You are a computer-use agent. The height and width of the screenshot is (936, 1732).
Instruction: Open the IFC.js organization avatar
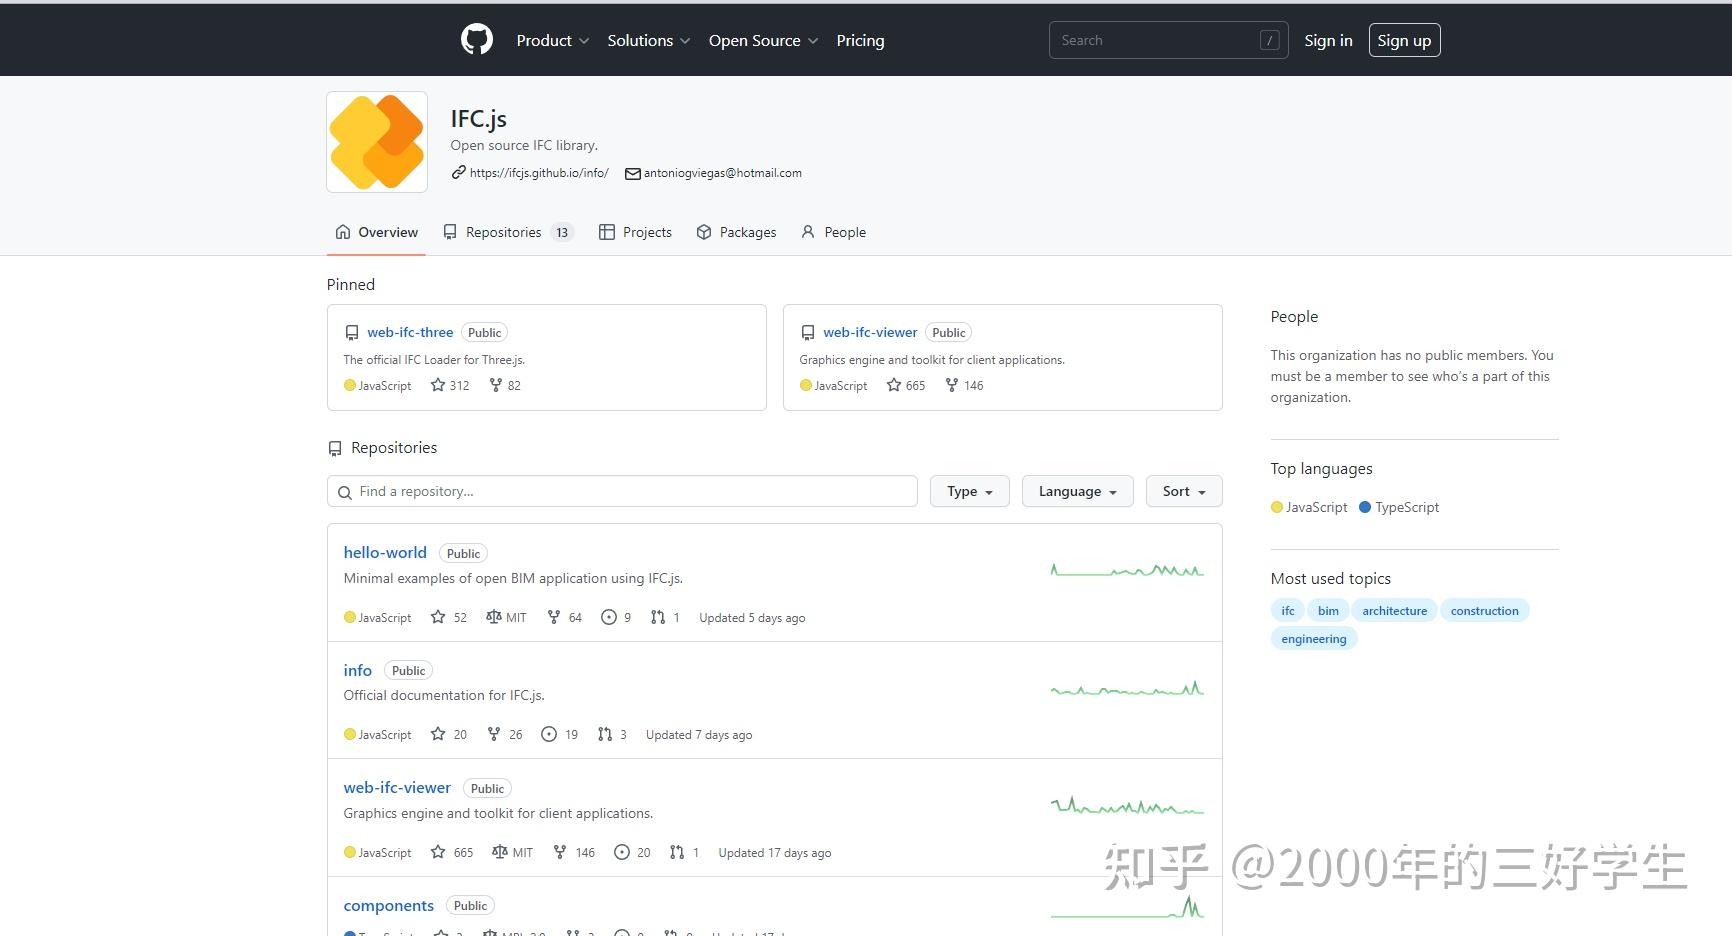376,141
